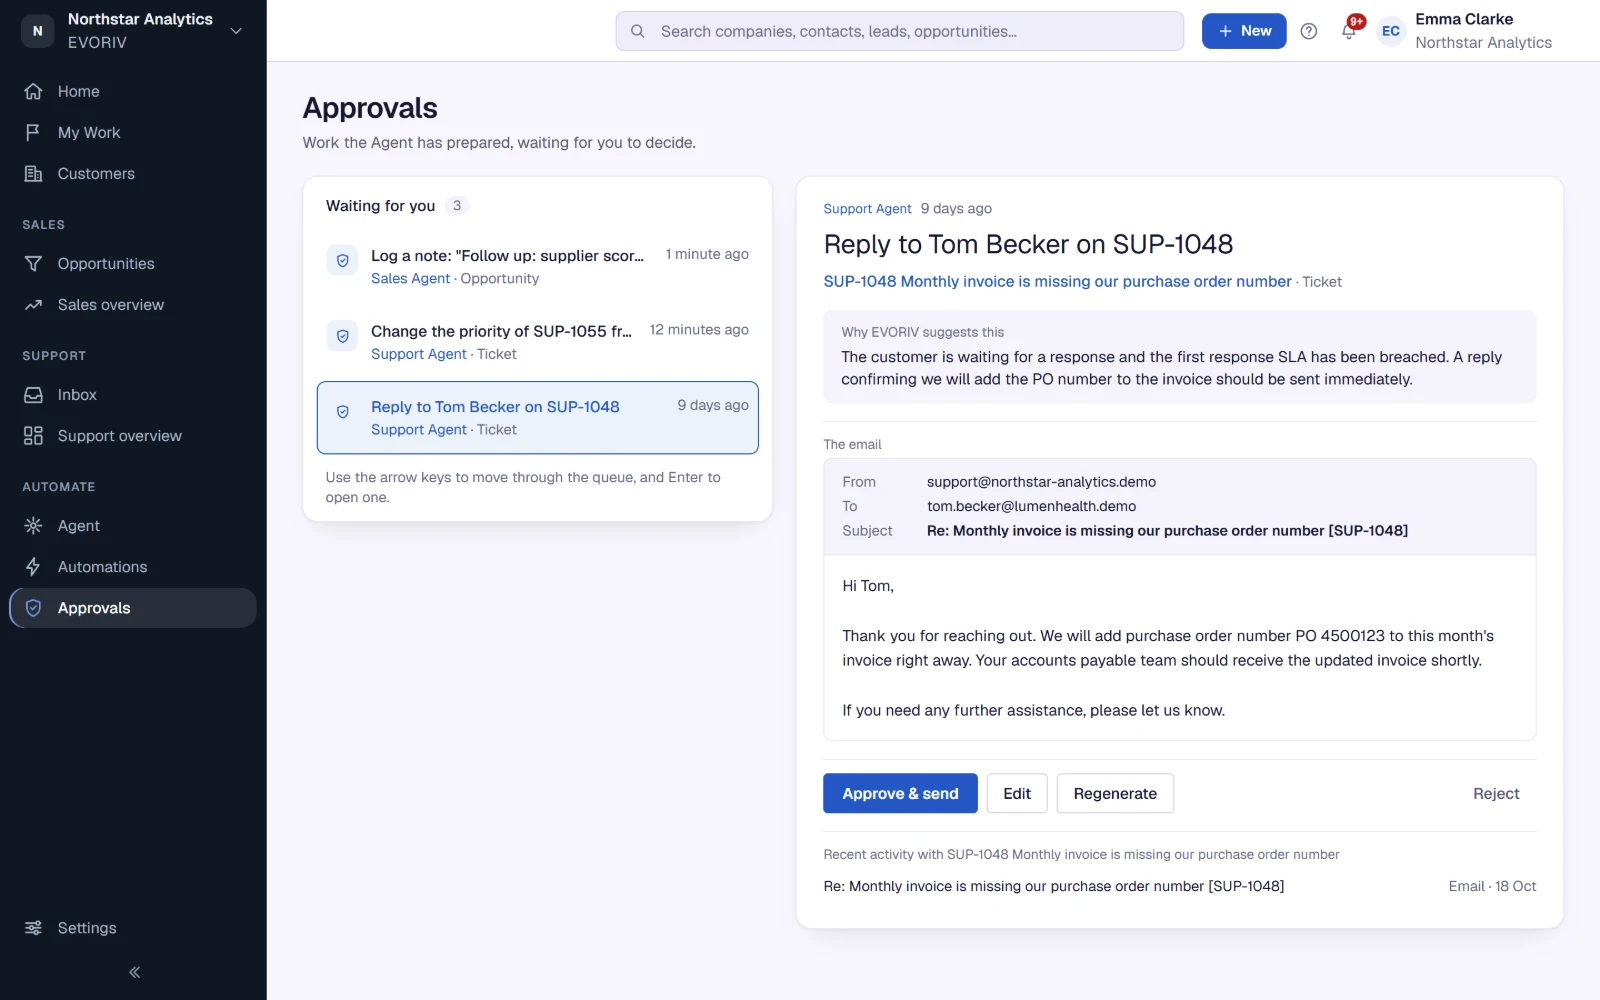Click support@northstar-analytics.demo sender address
The image size is (1600, 1000).
[x=1041, y=482]
